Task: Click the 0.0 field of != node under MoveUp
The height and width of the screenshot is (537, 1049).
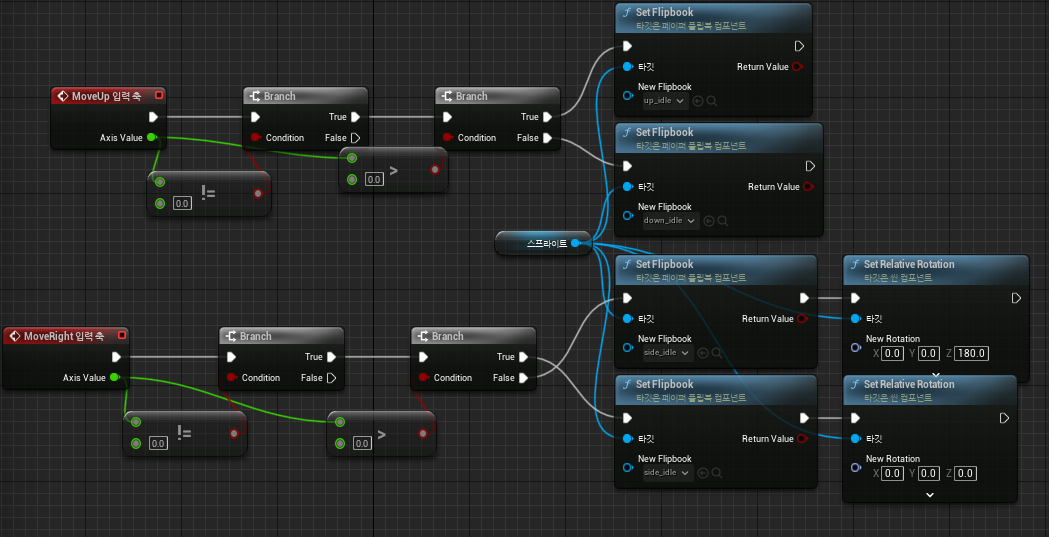Action: coord(183,203)
